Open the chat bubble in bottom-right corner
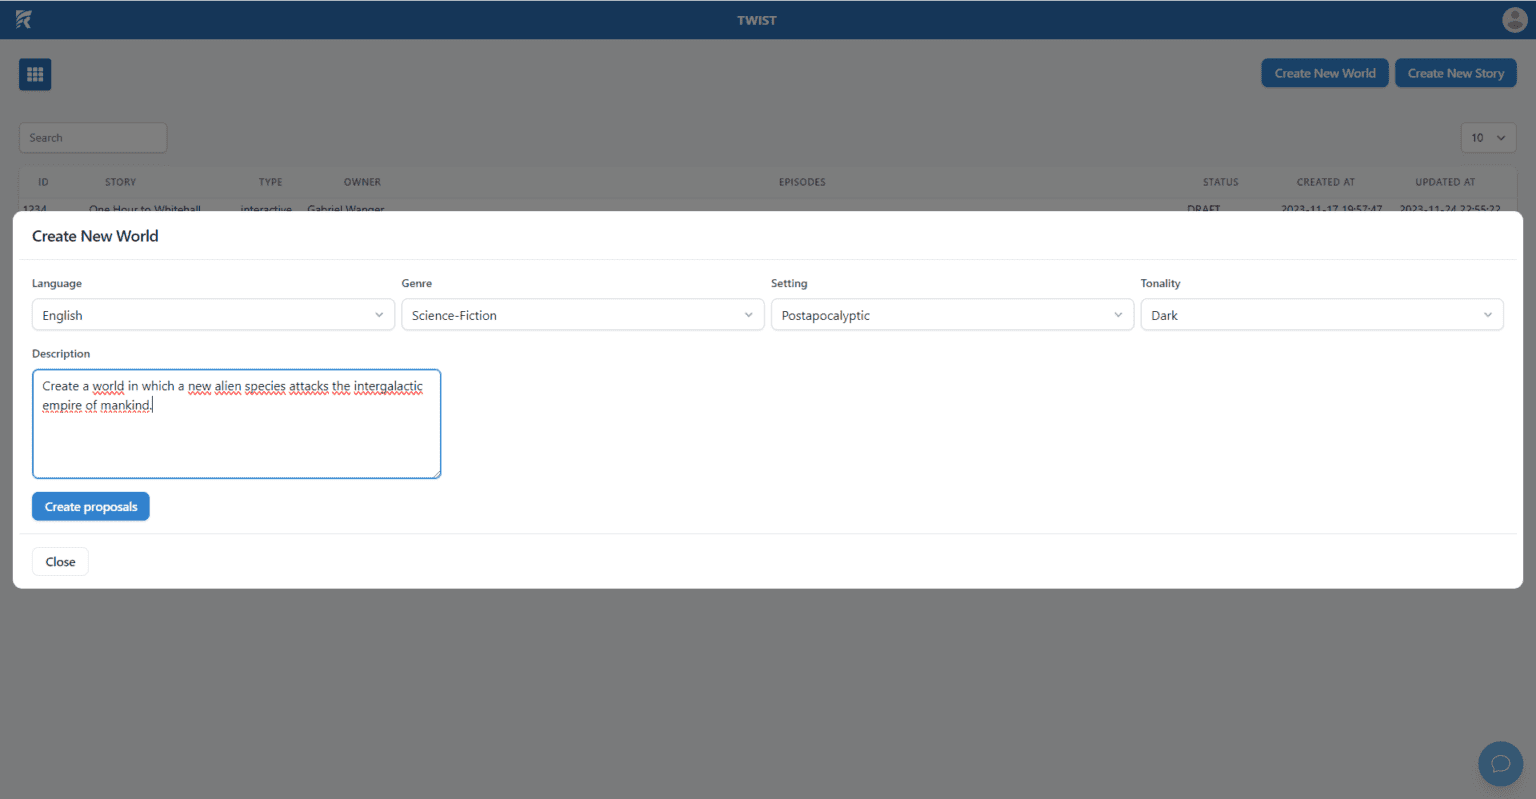Image resolution: width=1536 pixels, height=799 pixels. tap(1500, 763)
